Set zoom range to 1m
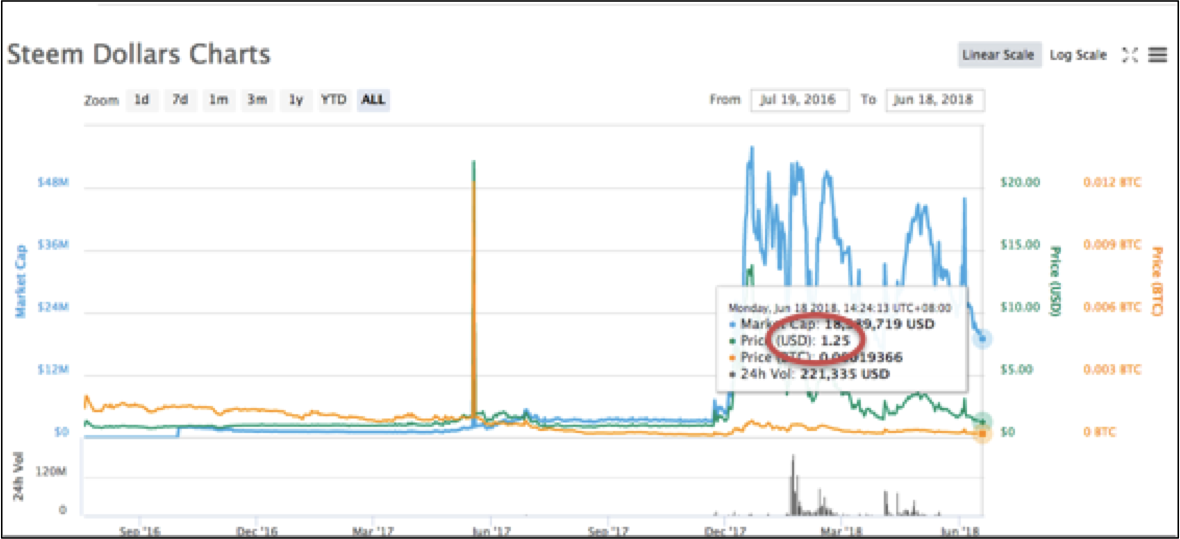 [218, 99]
